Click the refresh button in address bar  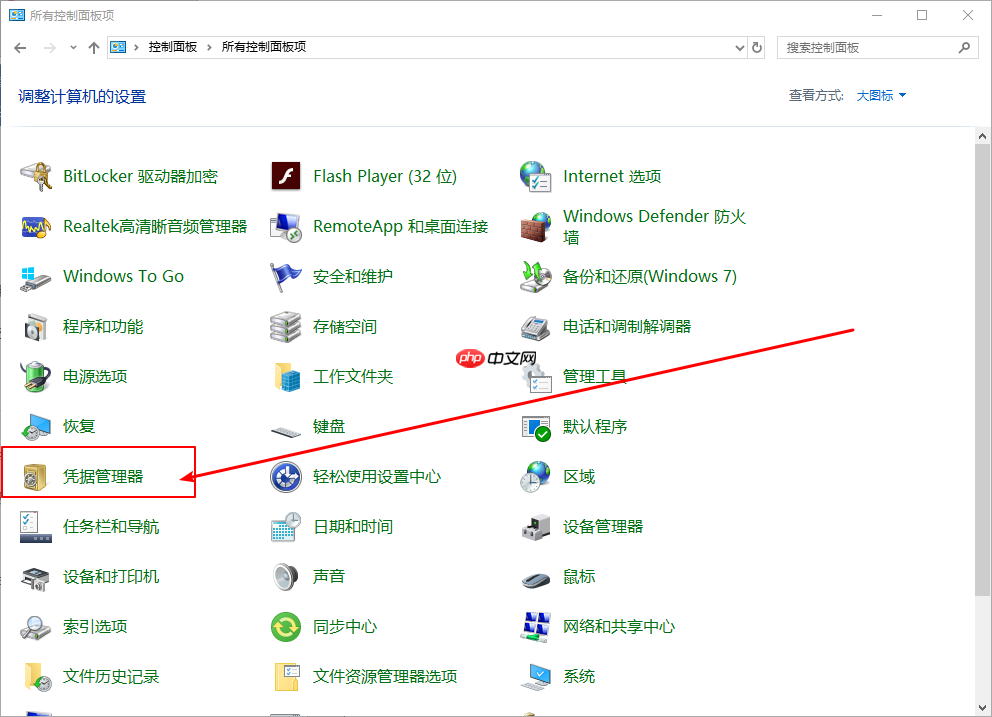pos(757,47)
